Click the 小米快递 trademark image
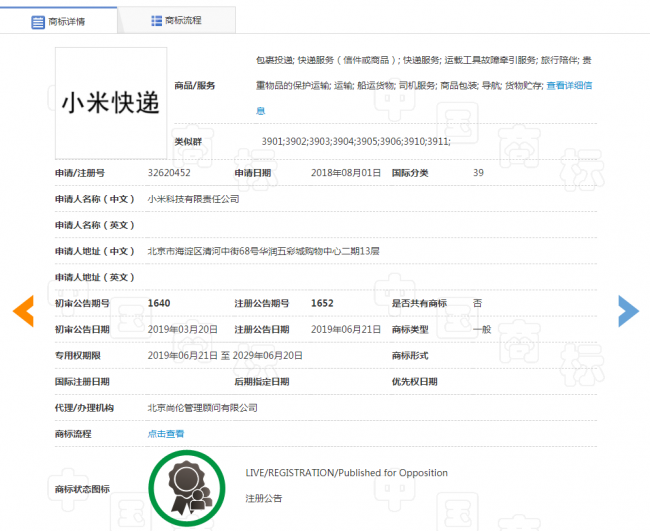 point(111,103)
